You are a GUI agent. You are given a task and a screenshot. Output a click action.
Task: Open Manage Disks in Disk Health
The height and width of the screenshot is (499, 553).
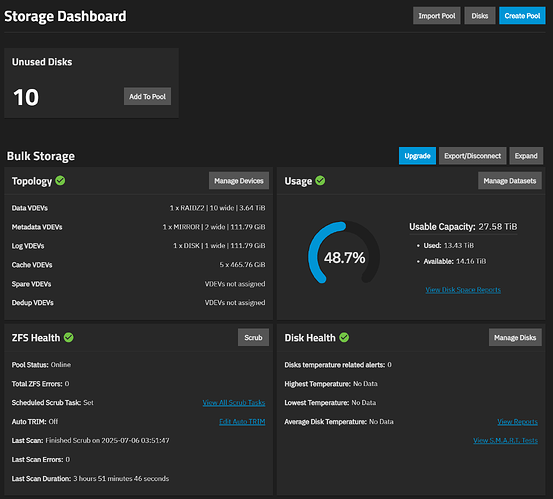[x=515, y=337]
